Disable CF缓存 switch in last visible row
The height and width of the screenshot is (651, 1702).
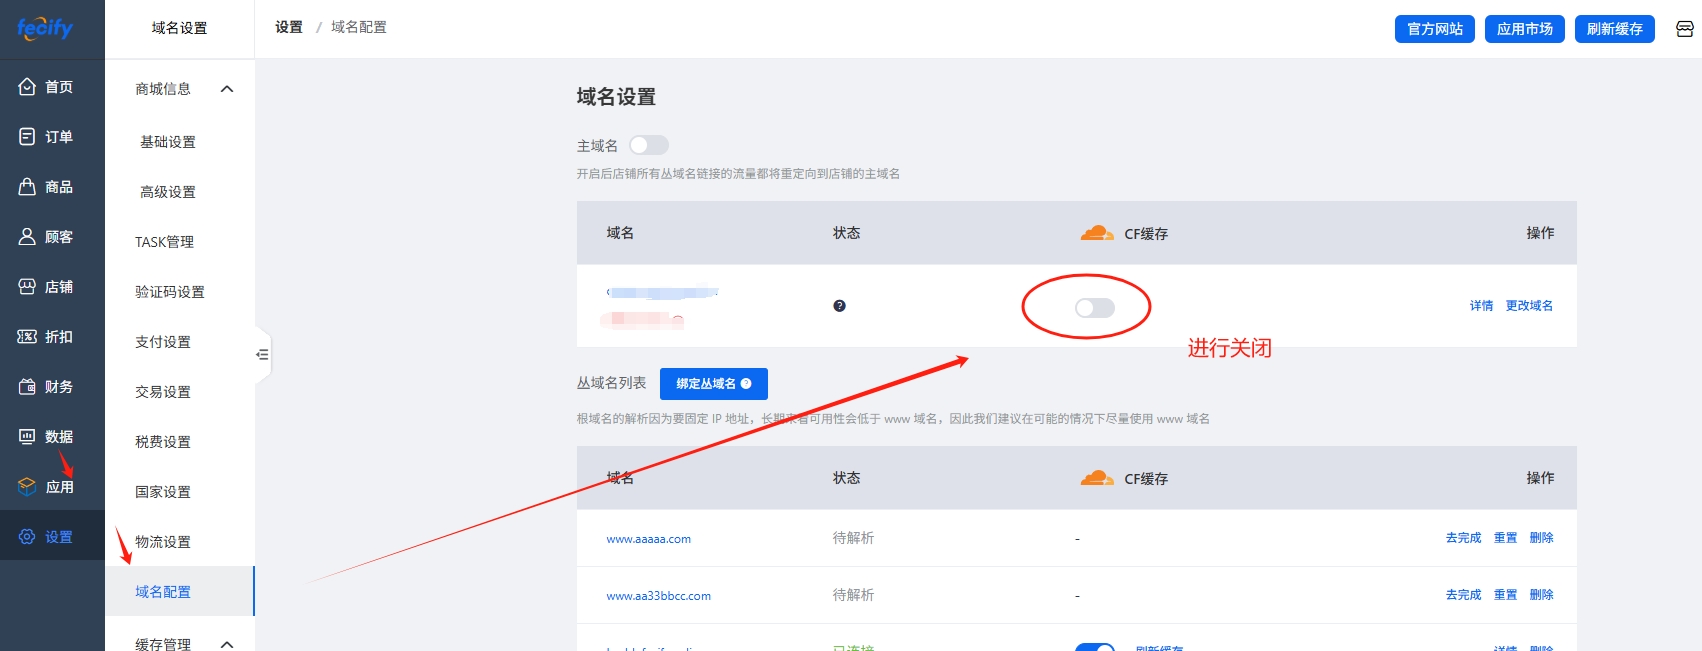[x=1094, y=646]
